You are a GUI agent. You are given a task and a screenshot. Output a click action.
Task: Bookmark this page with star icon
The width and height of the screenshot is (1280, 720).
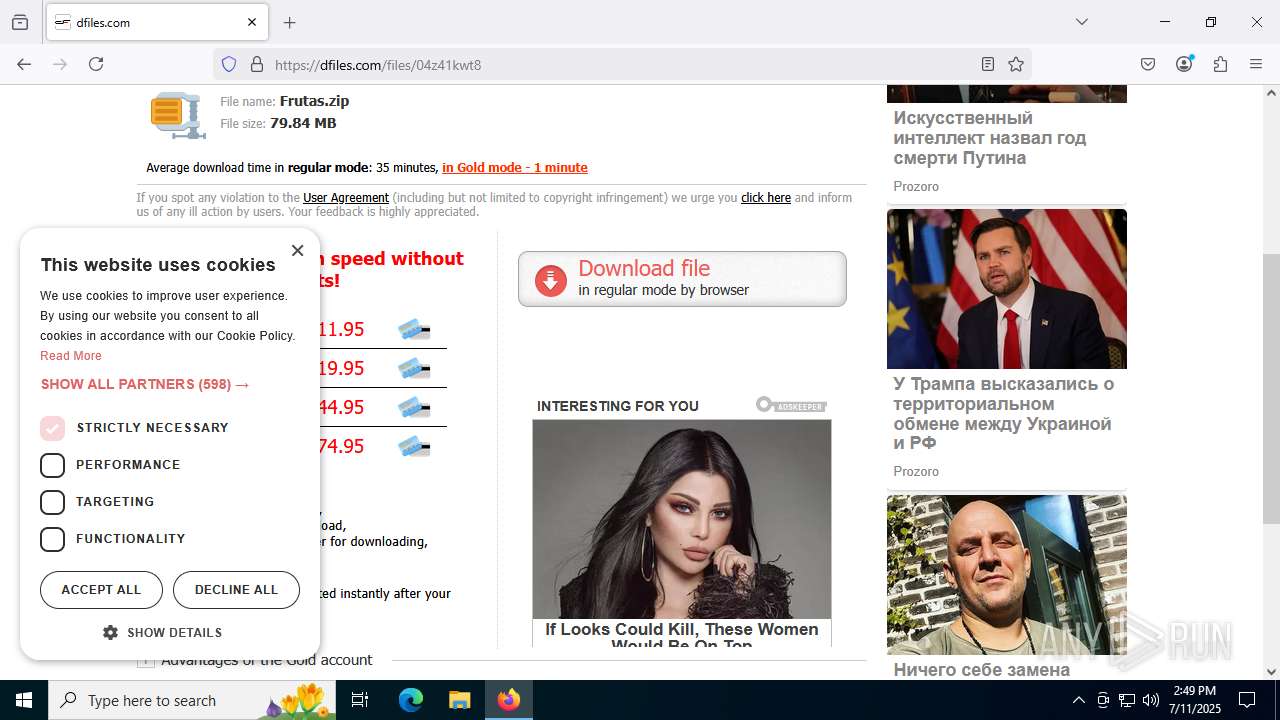tap(1016, 64)
